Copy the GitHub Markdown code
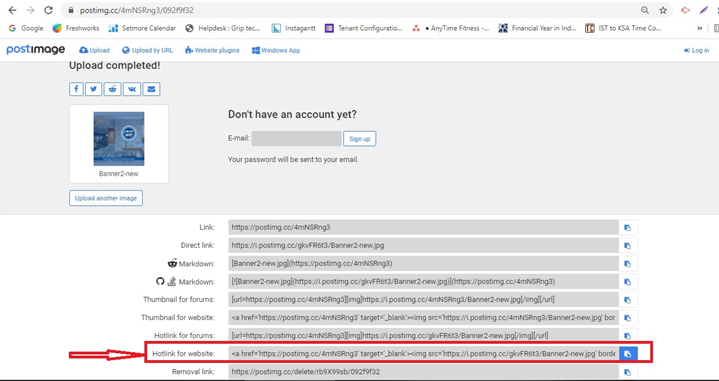The image size is (719, 381). 628,282
